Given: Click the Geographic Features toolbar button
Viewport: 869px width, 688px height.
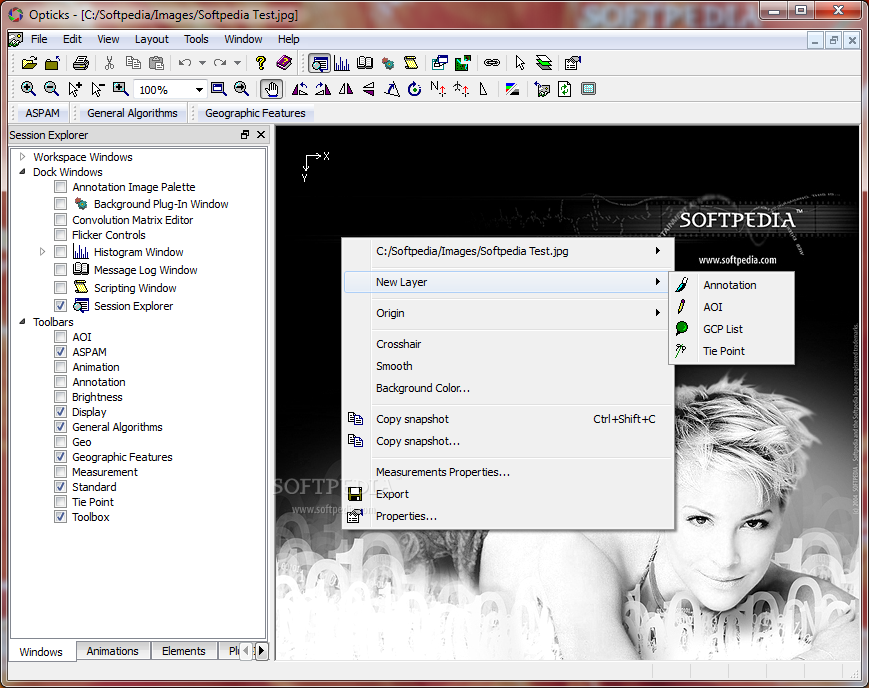Looking at the screenshot, I should [x=255, y=113].
